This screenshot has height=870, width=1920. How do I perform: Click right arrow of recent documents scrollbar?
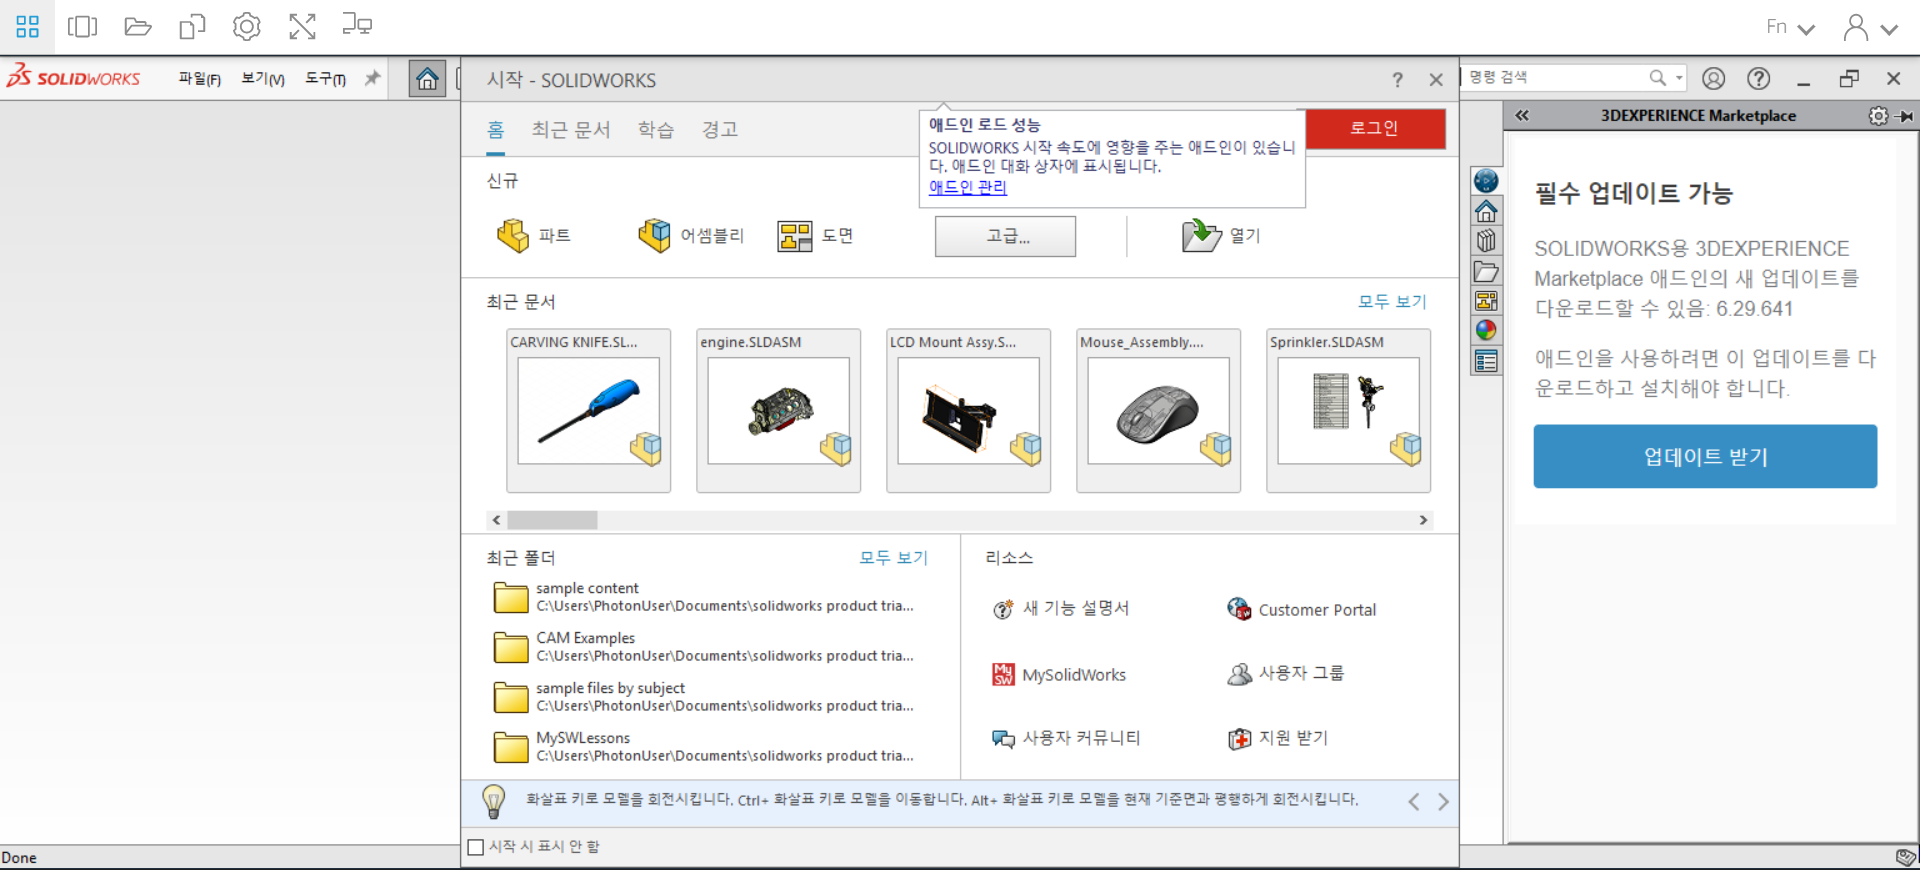tap(1423, 520)
